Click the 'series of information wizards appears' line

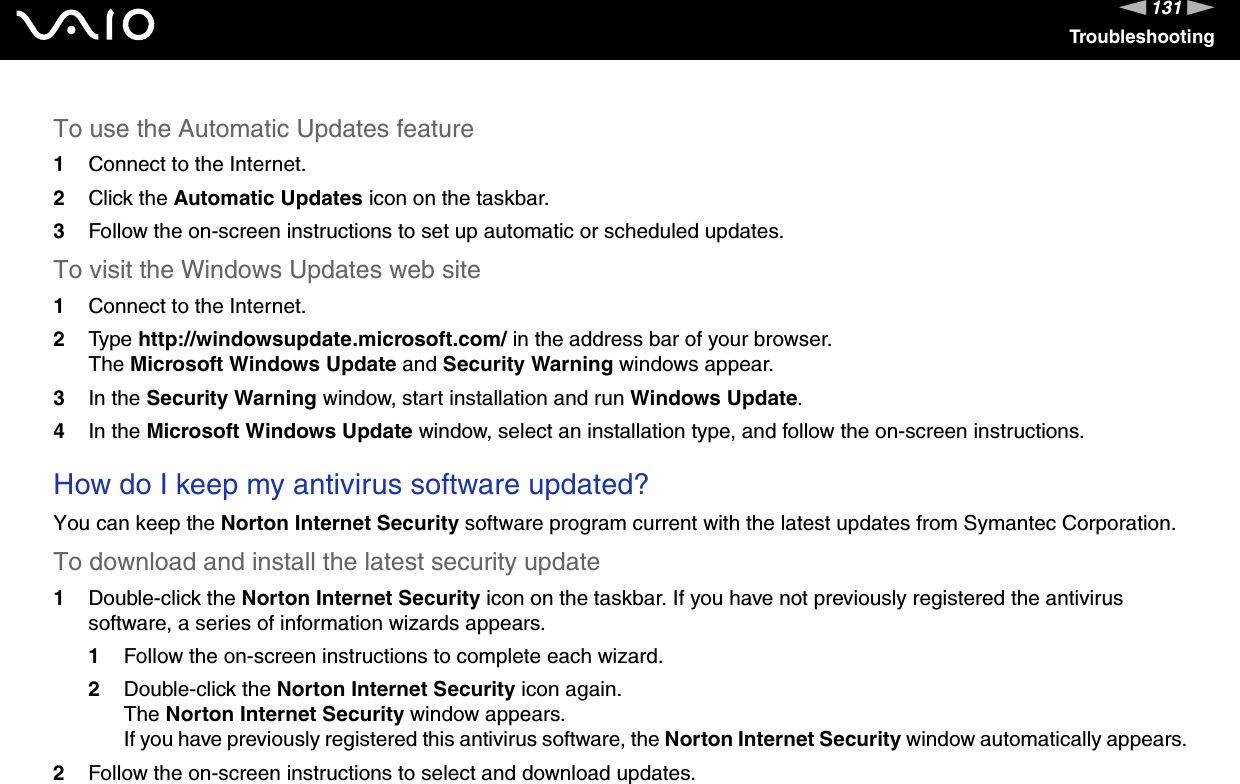click(x=317, y=623)
